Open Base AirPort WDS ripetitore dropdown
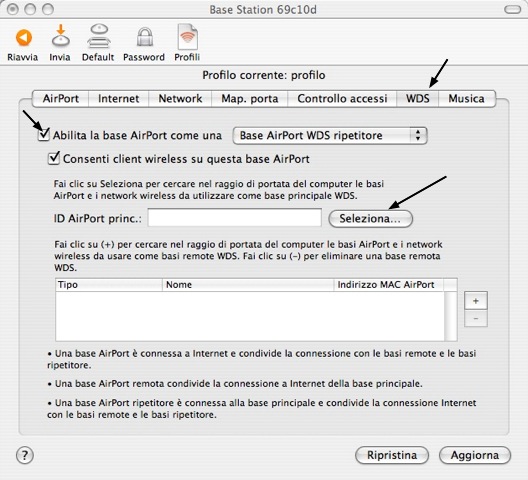 click(330, 136)
